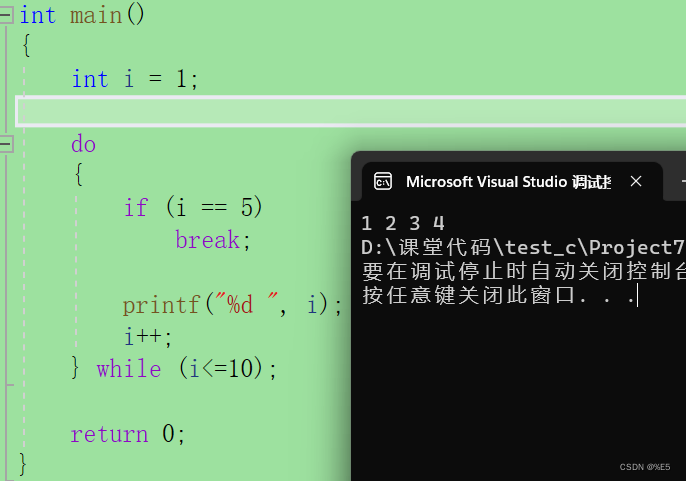Place cursor on the printf statement
The height and width of the screenshot is (481, 686).
tap(232, 305)
